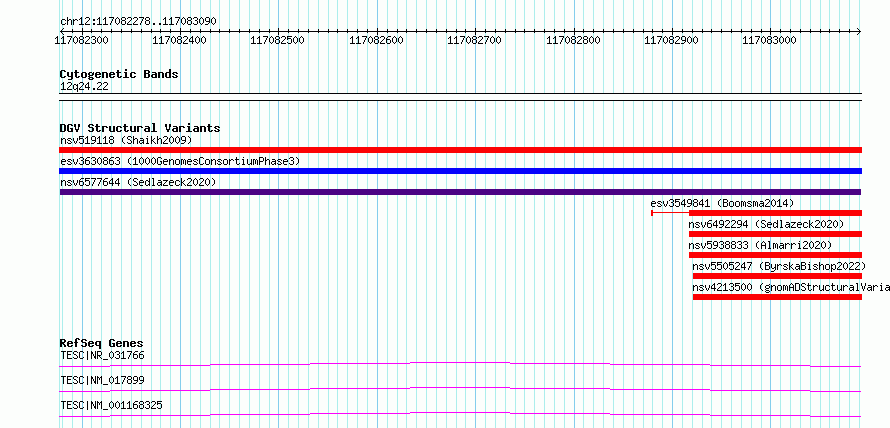
Task: Click the blue esv3630863 variant bar
Action: (460, 171)
